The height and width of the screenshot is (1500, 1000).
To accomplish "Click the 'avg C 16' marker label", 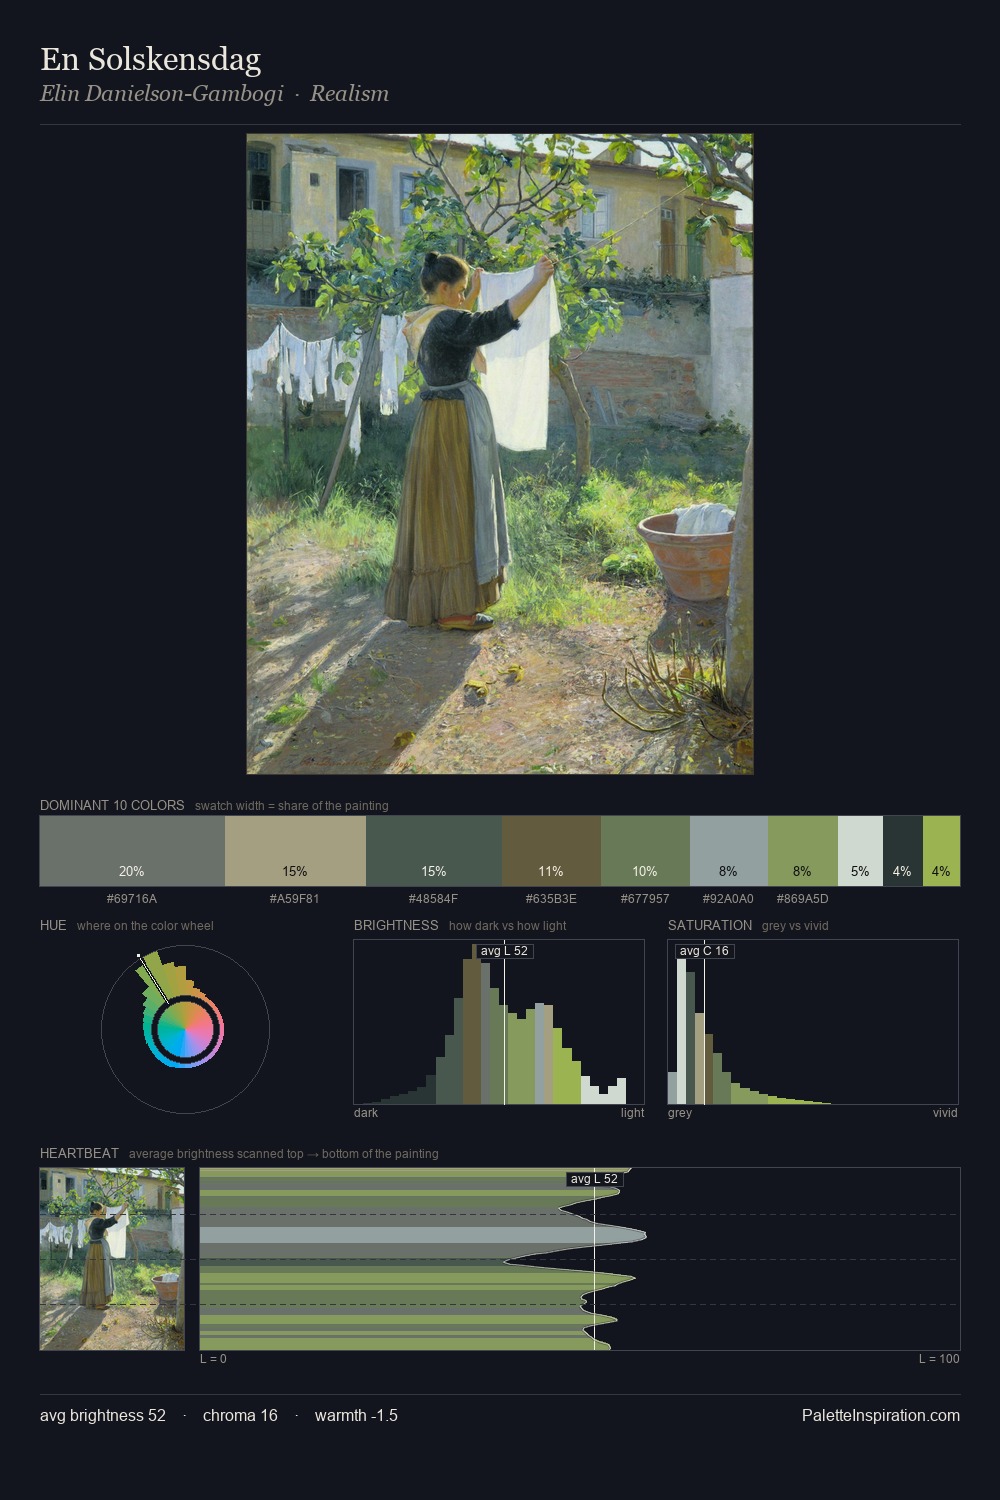I will (x=705, y=951).
